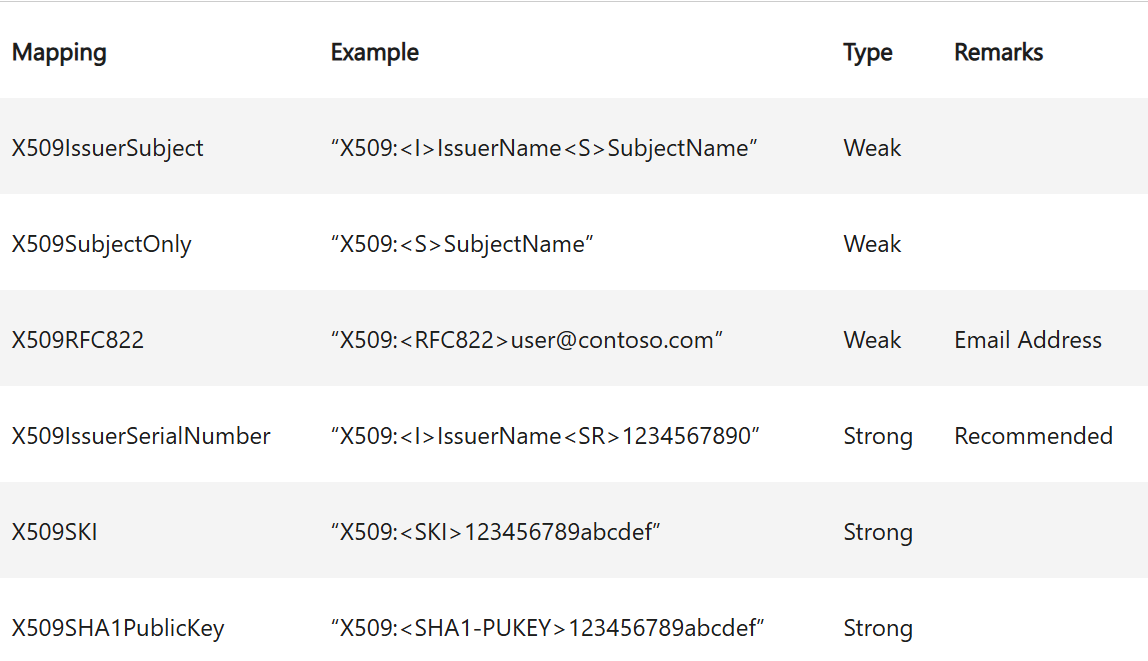Click the Remarks column header
Viewport: 1148px width, 661px height.
click(998, 53)
